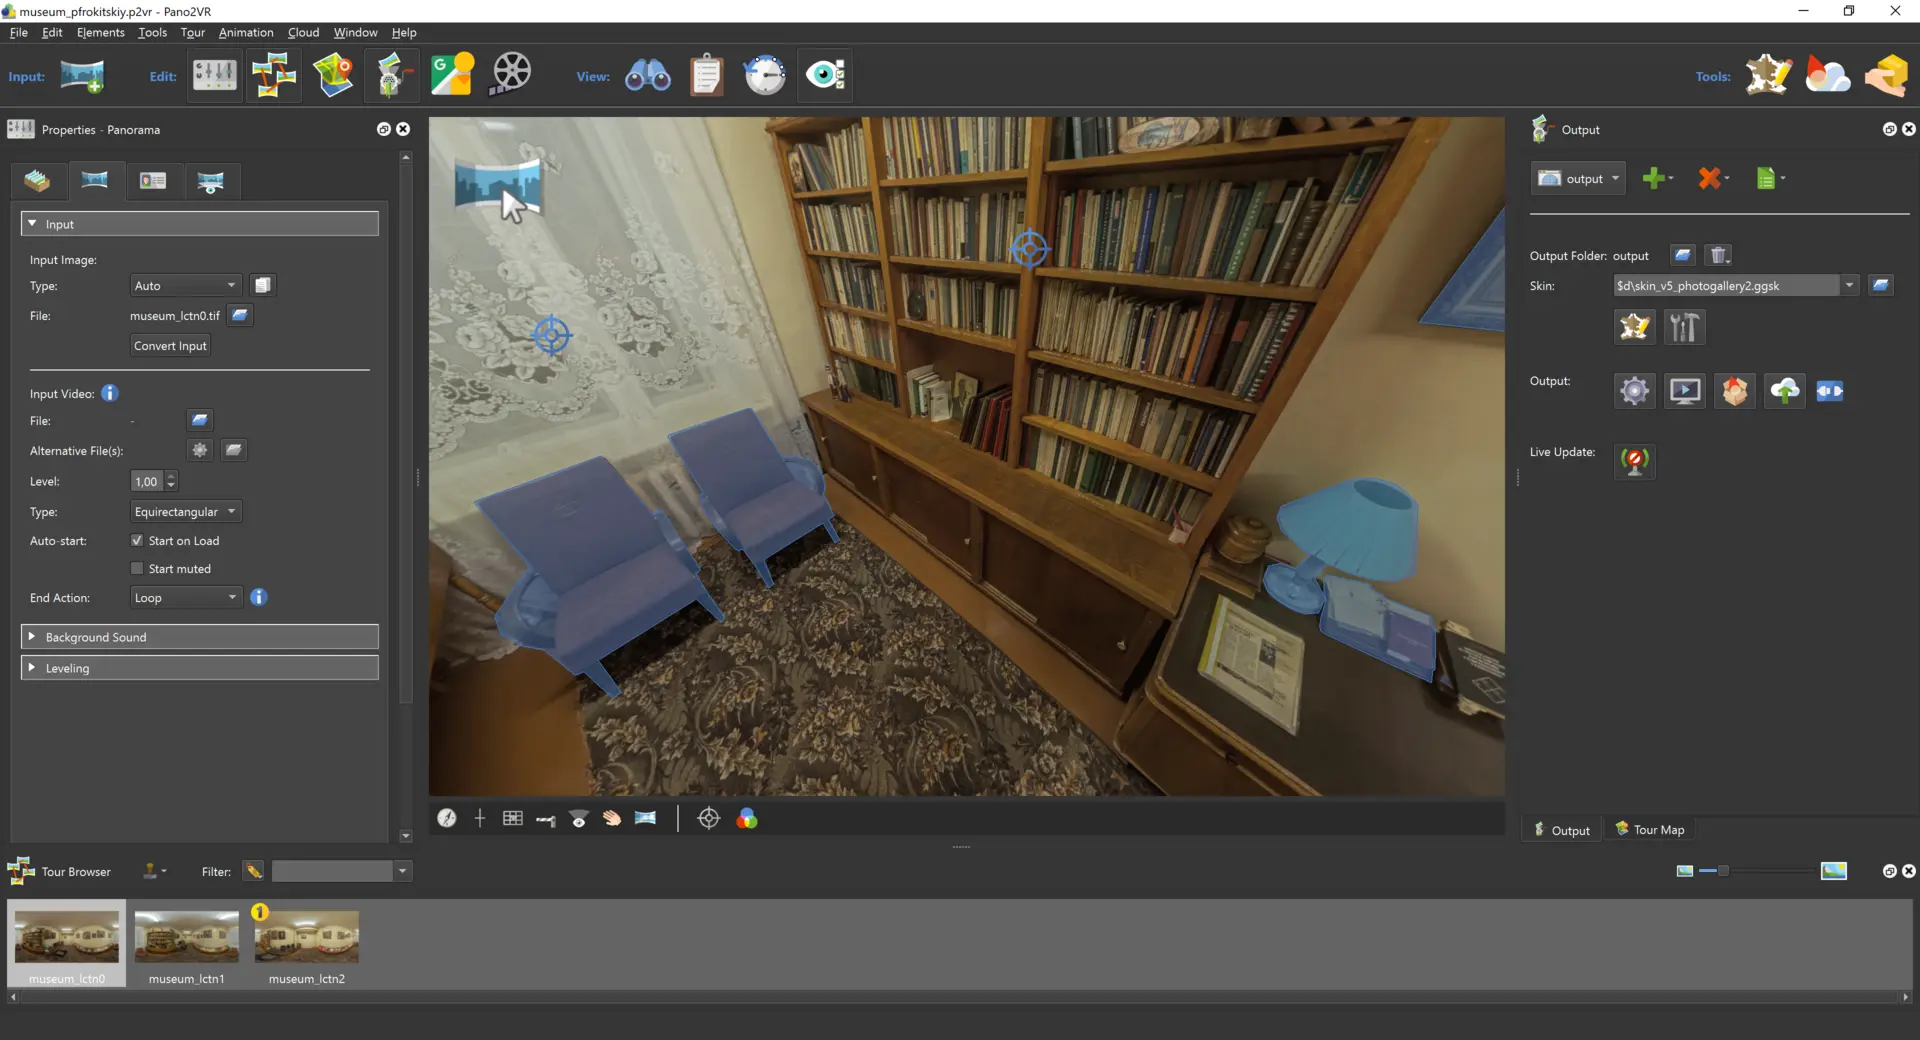The height and width of the screenshot is (1040, 1920).
Task: Click the generate output gear icon
Action: pyautogui.click(x=1635, y=391)
